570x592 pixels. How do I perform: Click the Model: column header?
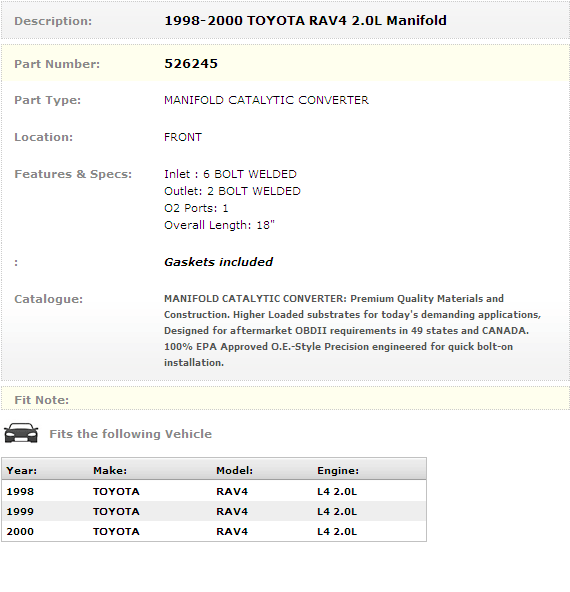point(234,470)
